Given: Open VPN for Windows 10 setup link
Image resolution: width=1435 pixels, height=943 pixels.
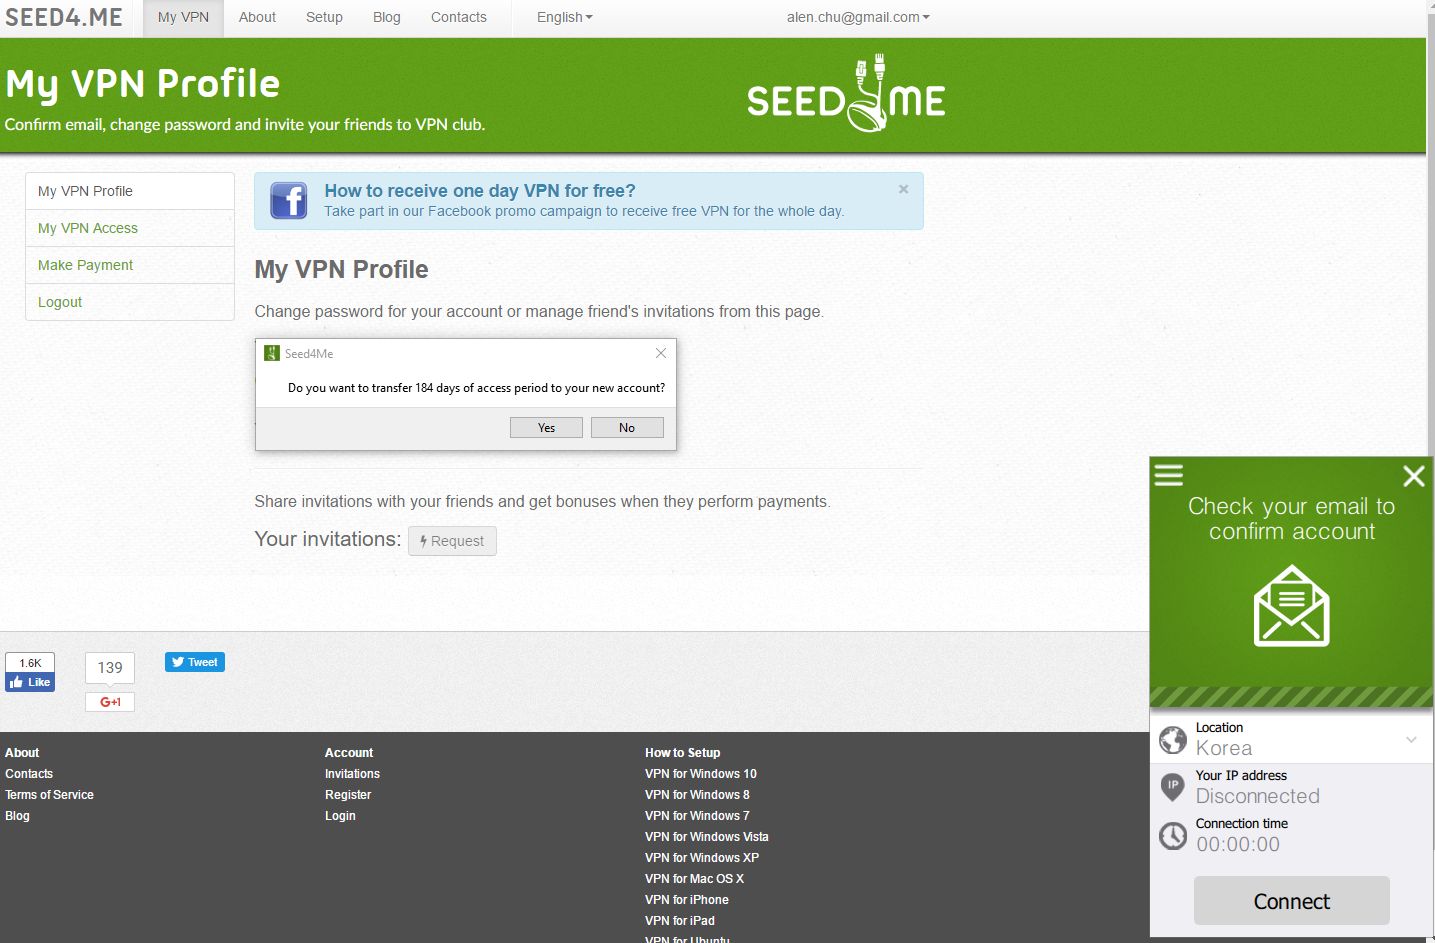Looking at the screenshot, I should point(700,774).
